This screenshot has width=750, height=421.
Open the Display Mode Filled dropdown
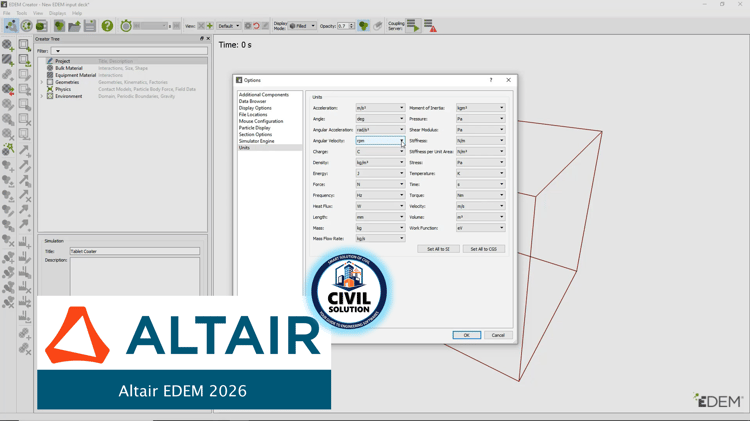(x=302, y=26)
